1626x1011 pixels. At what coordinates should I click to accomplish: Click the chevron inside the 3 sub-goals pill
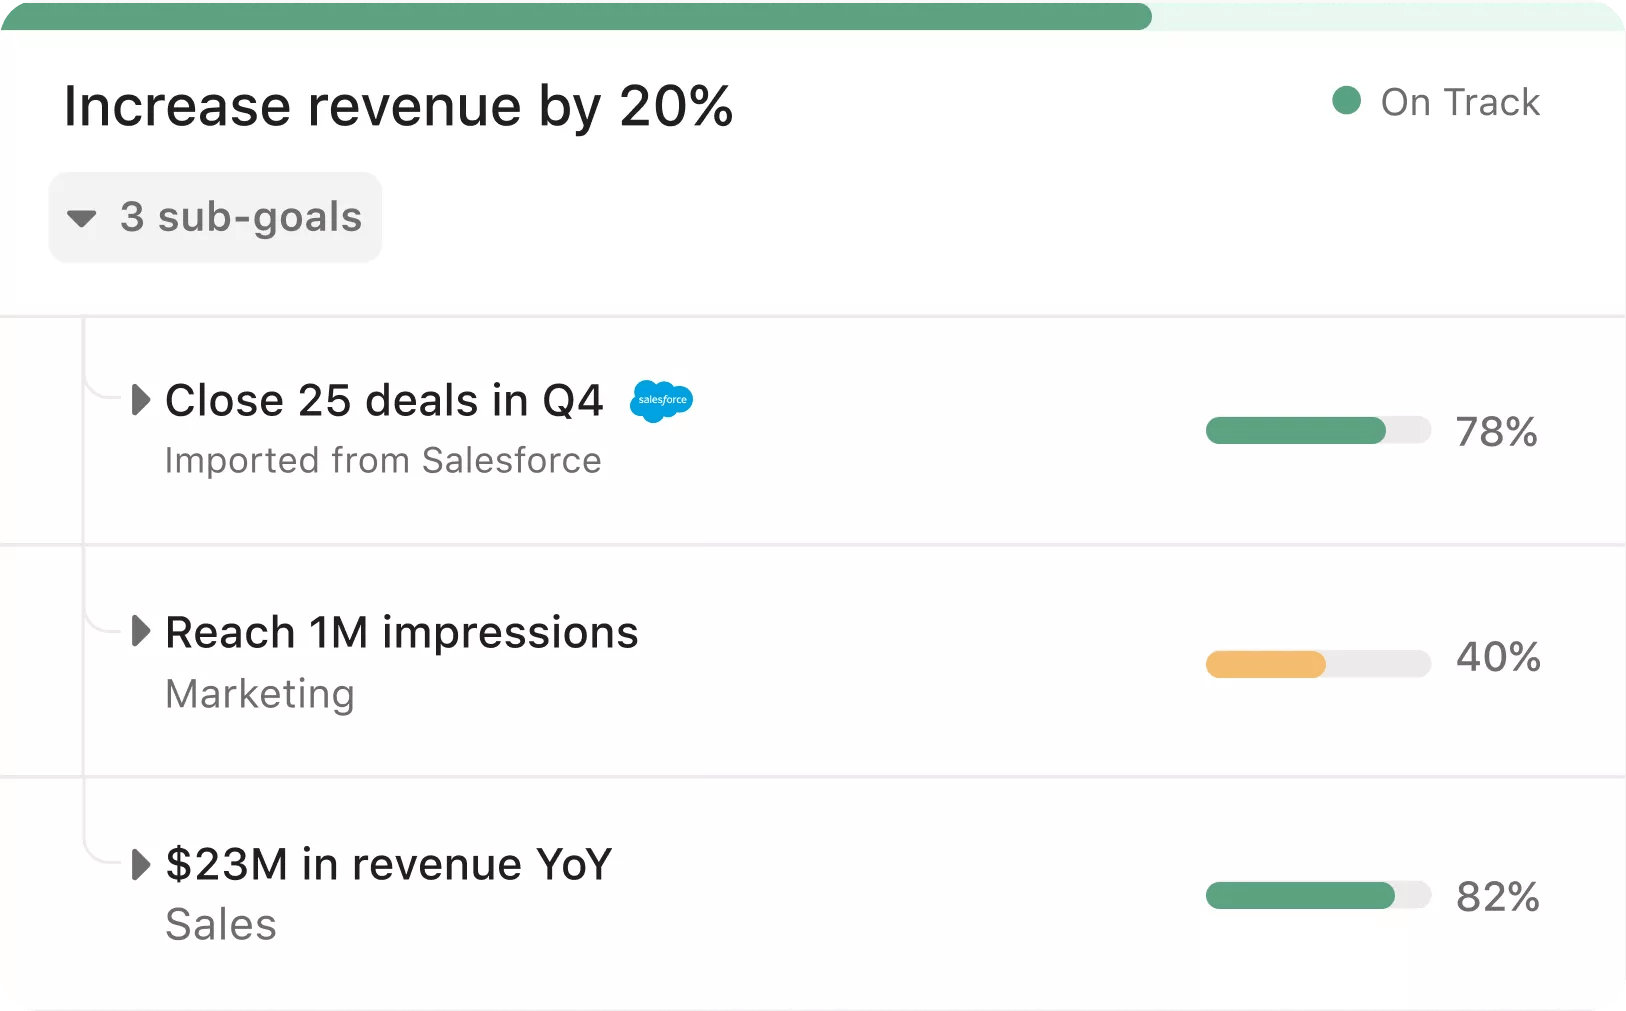(x=82, y=217)
